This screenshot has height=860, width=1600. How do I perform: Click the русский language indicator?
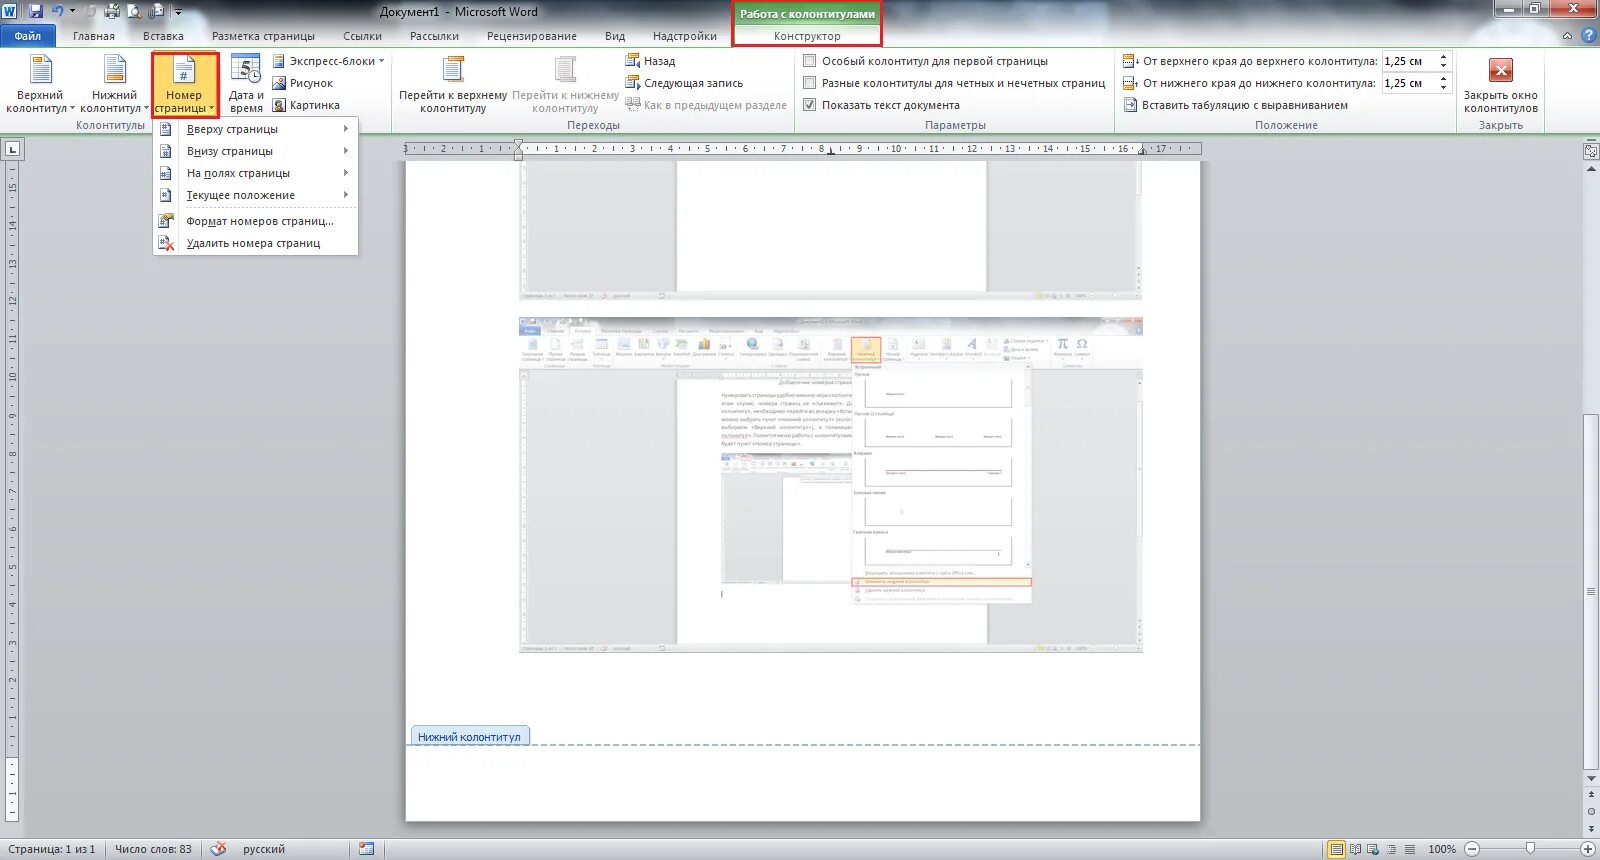click(x=264, y=849)
